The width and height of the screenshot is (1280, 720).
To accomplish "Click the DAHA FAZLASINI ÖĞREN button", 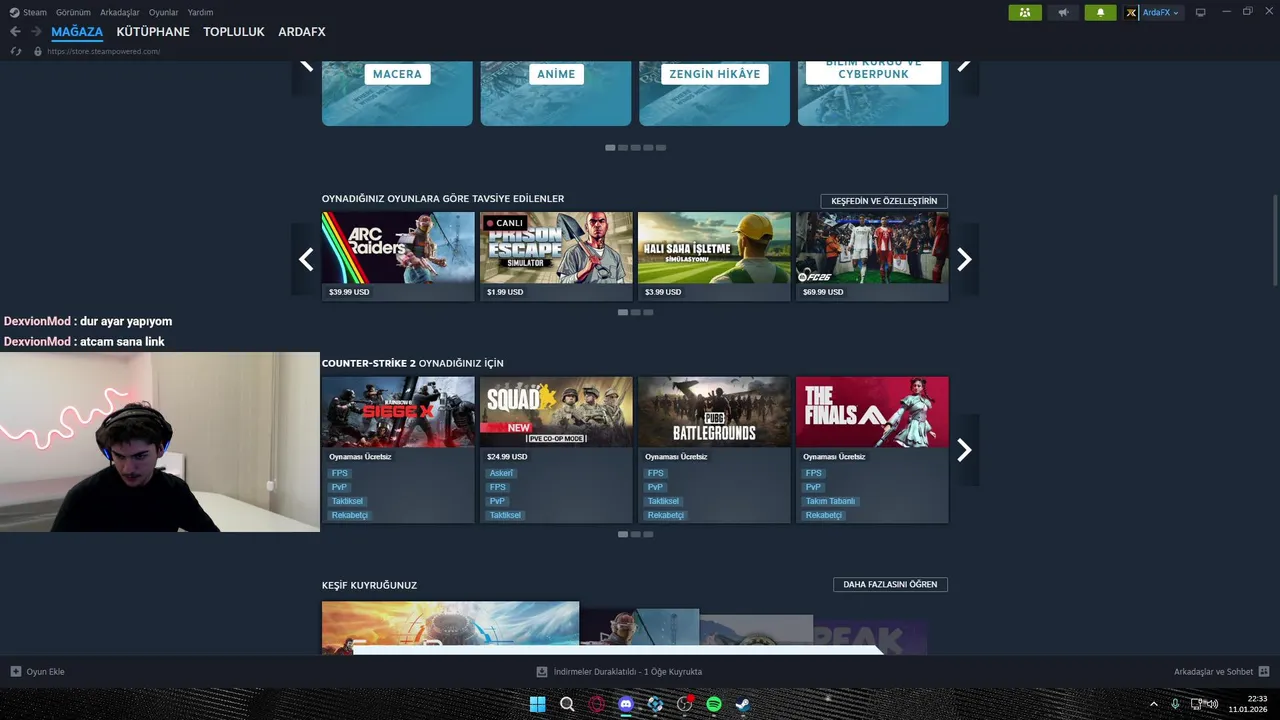I will tap(890, 584).
